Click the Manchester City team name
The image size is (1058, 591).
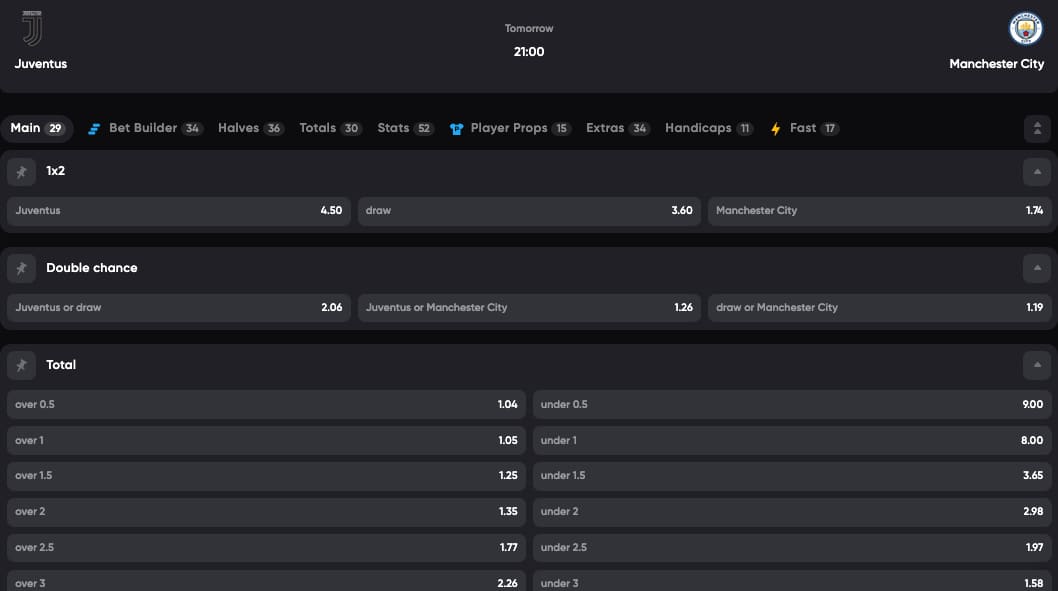point(997,64)
